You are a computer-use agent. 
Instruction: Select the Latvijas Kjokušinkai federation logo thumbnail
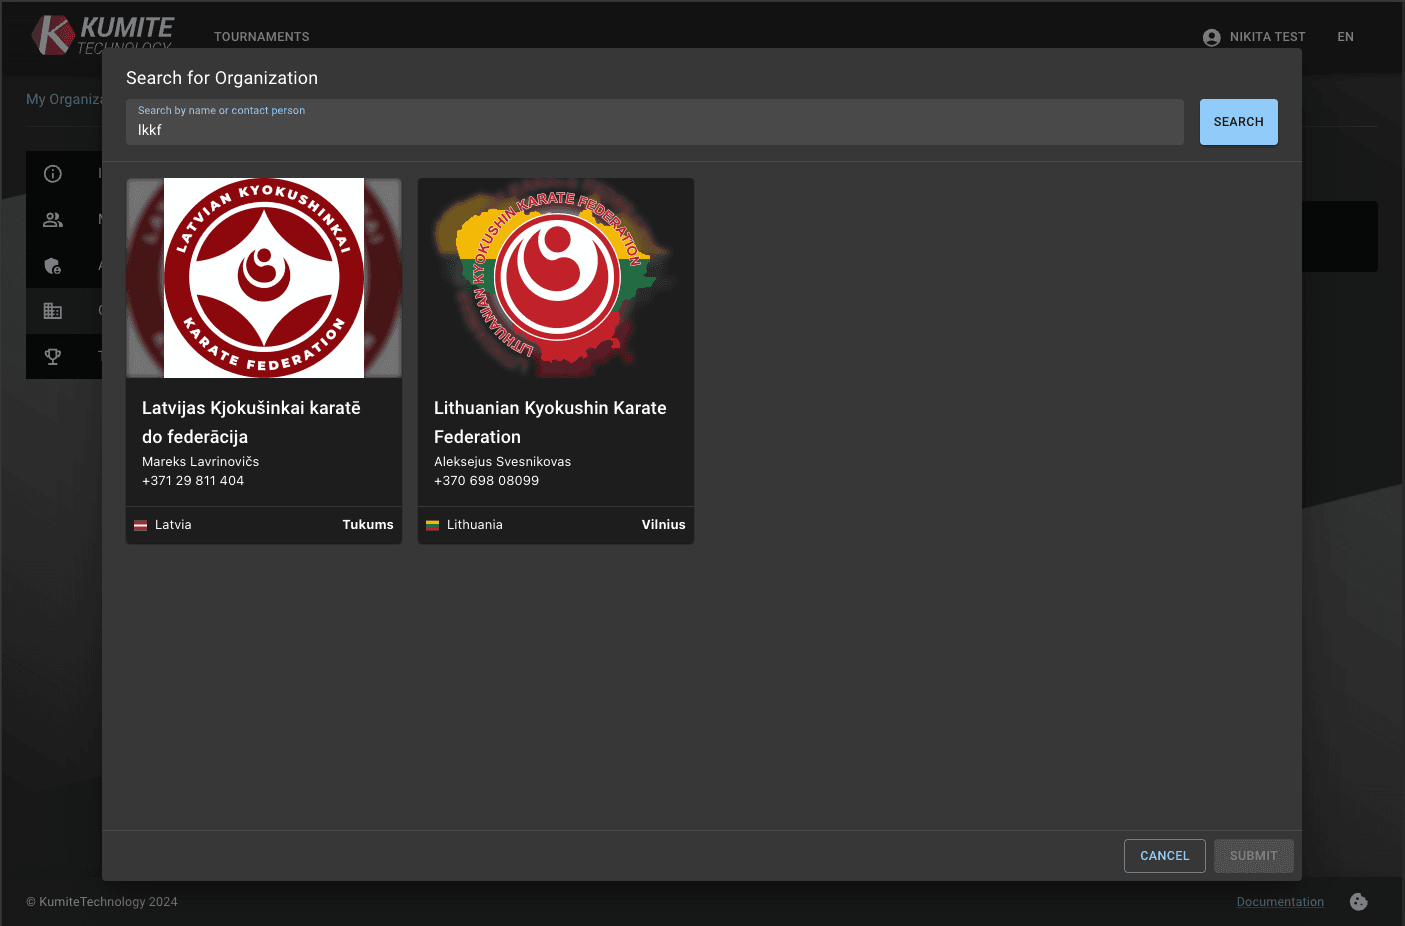(x=263, y=277)
